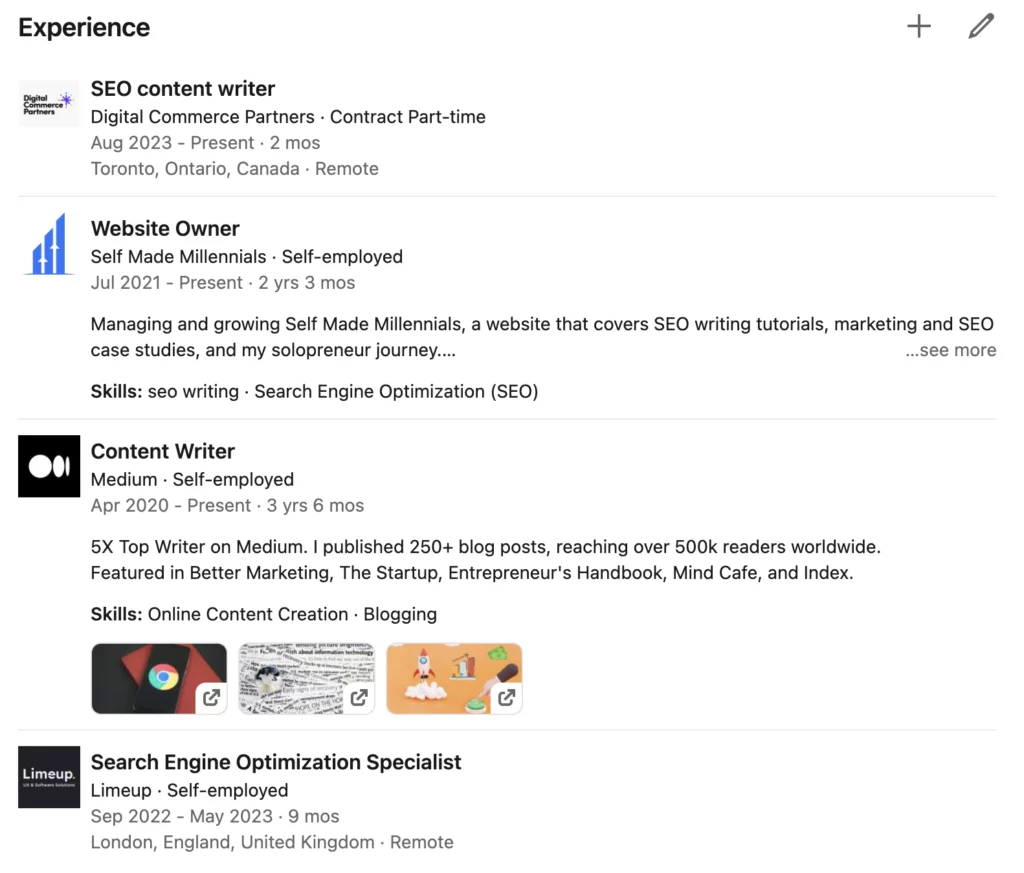Open the Search Engine Optimization Specialist entry
This screenshot has height=873, width=1024.
coord(276,762)
